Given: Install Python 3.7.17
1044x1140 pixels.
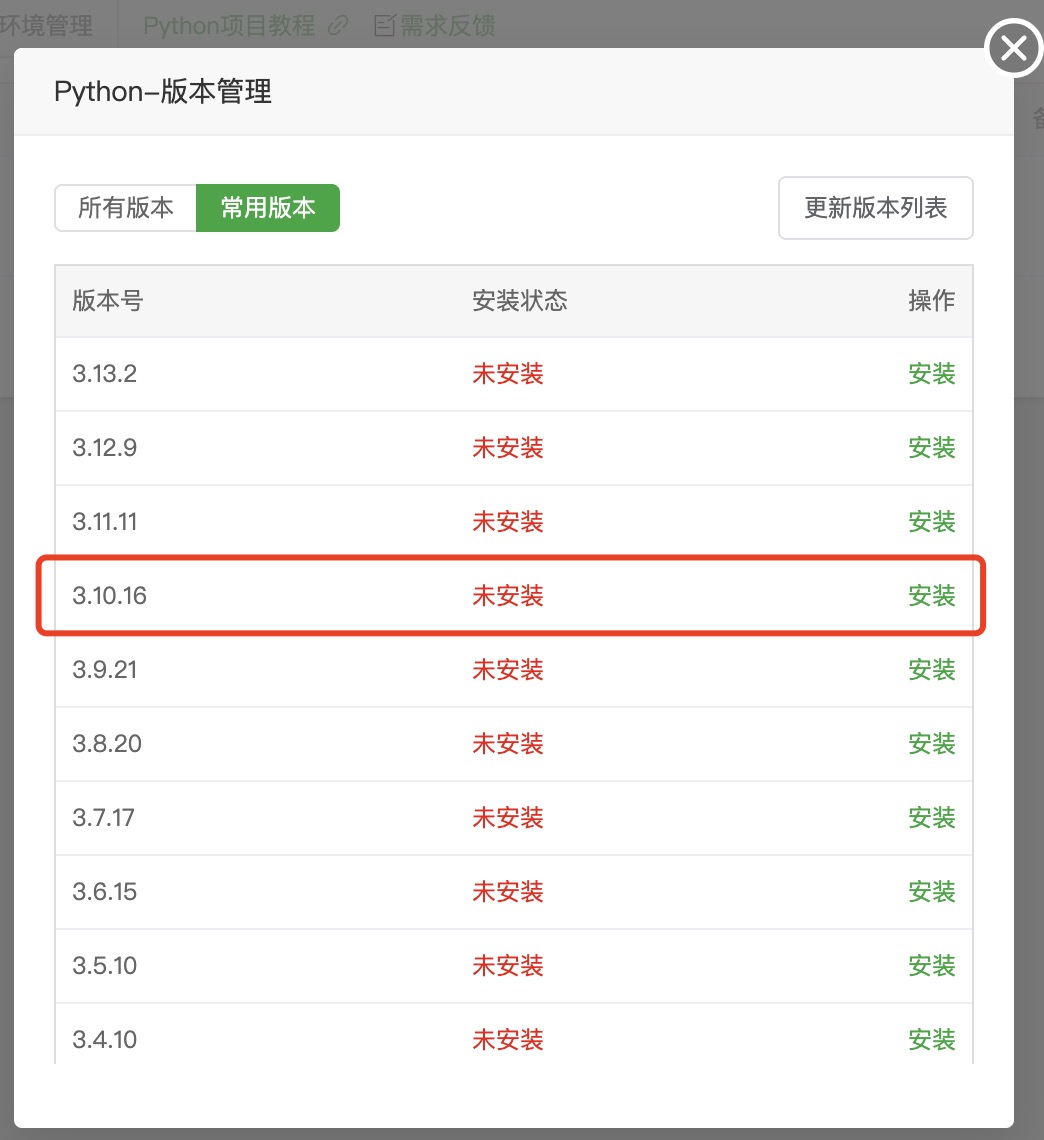Looking at the screenshot, I should point(931,818).
